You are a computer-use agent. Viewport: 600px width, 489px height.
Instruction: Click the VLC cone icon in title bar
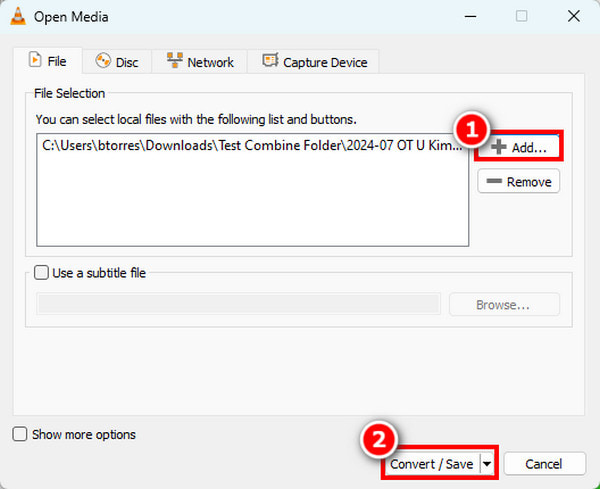(18, 16)
